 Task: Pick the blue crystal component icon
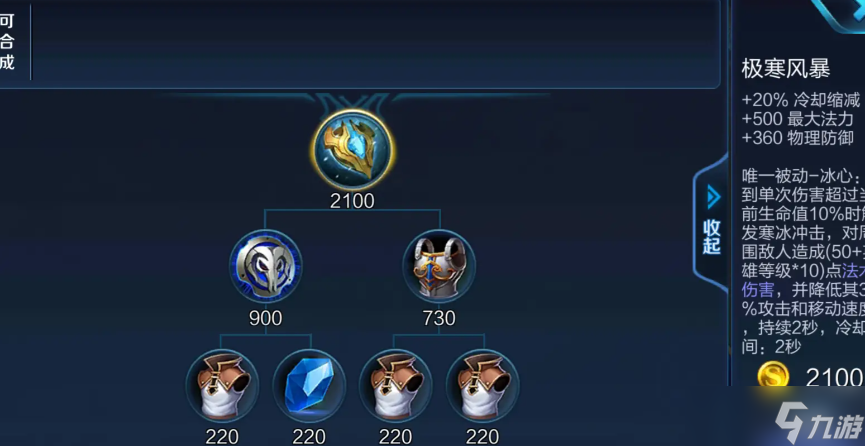[x=309, y=386]
